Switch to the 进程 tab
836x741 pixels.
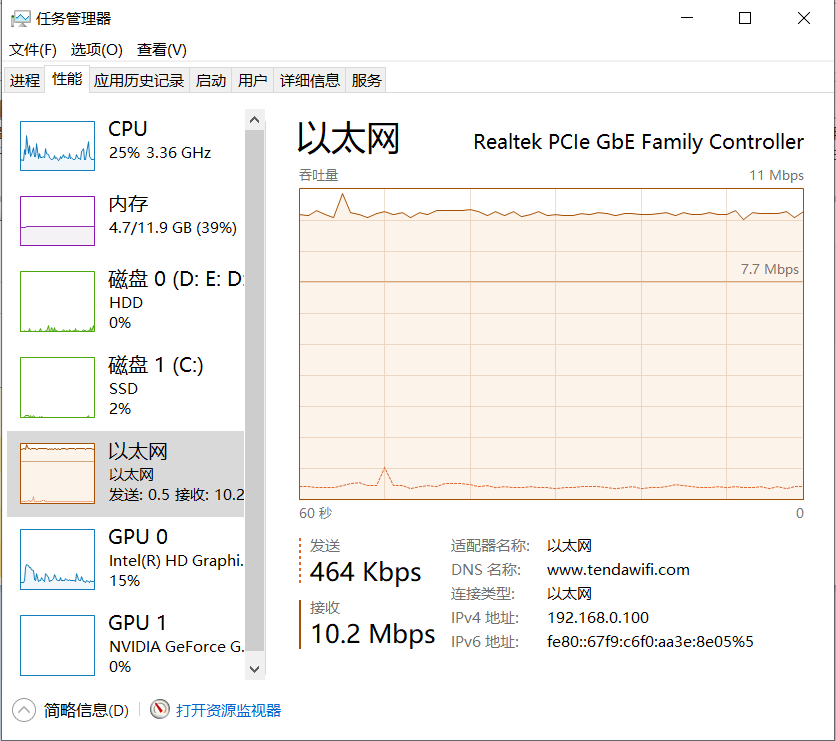click(25, 81)
